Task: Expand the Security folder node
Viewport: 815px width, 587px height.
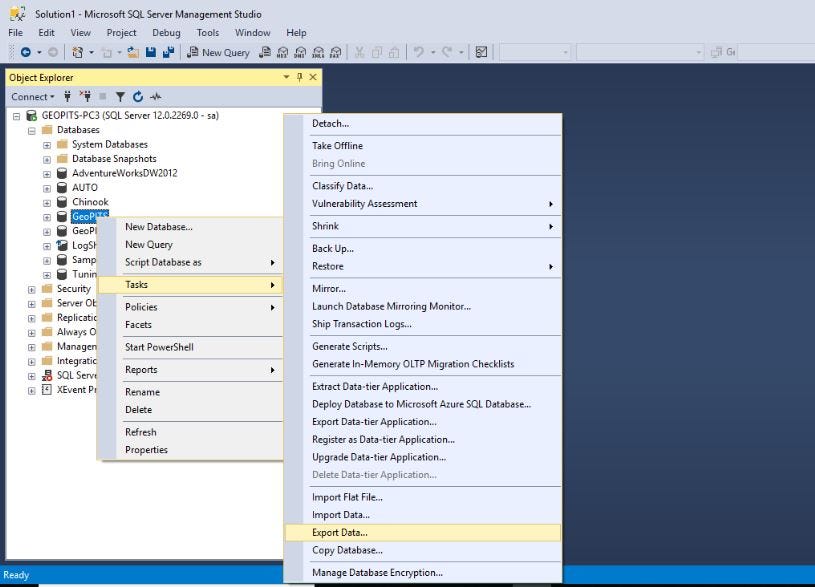Action: [32, 290]
